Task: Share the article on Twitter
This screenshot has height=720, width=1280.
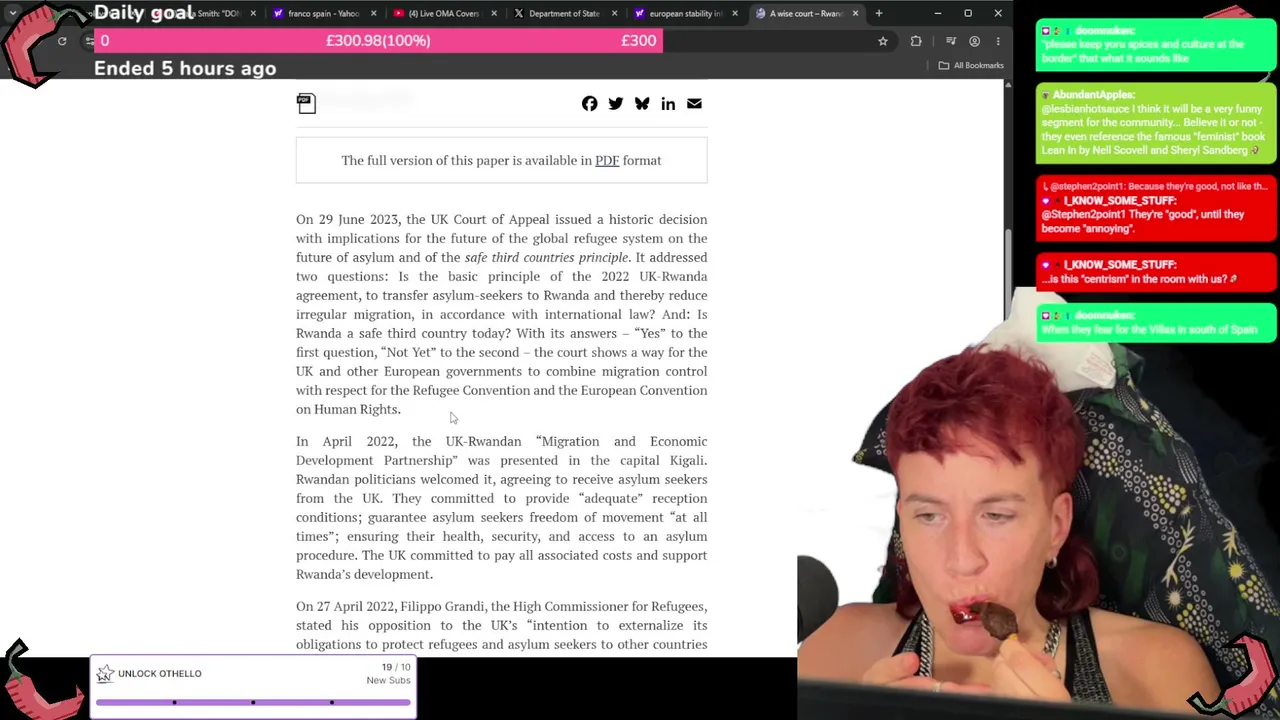Action: point(615,104)
